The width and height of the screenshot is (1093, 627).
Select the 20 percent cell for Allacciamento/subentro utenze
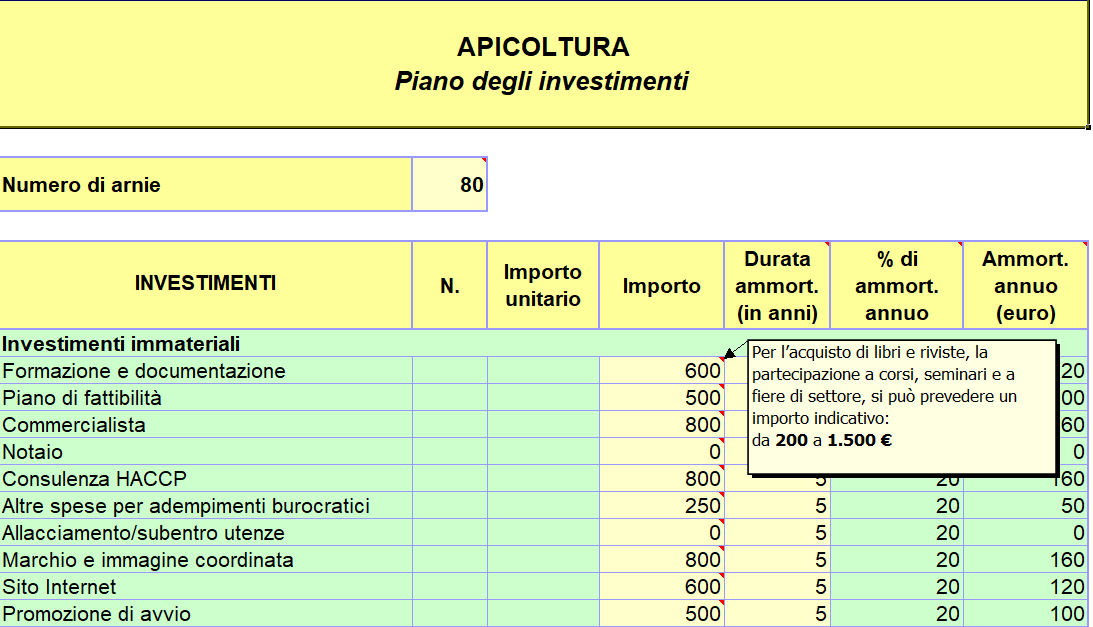(896, 533)
